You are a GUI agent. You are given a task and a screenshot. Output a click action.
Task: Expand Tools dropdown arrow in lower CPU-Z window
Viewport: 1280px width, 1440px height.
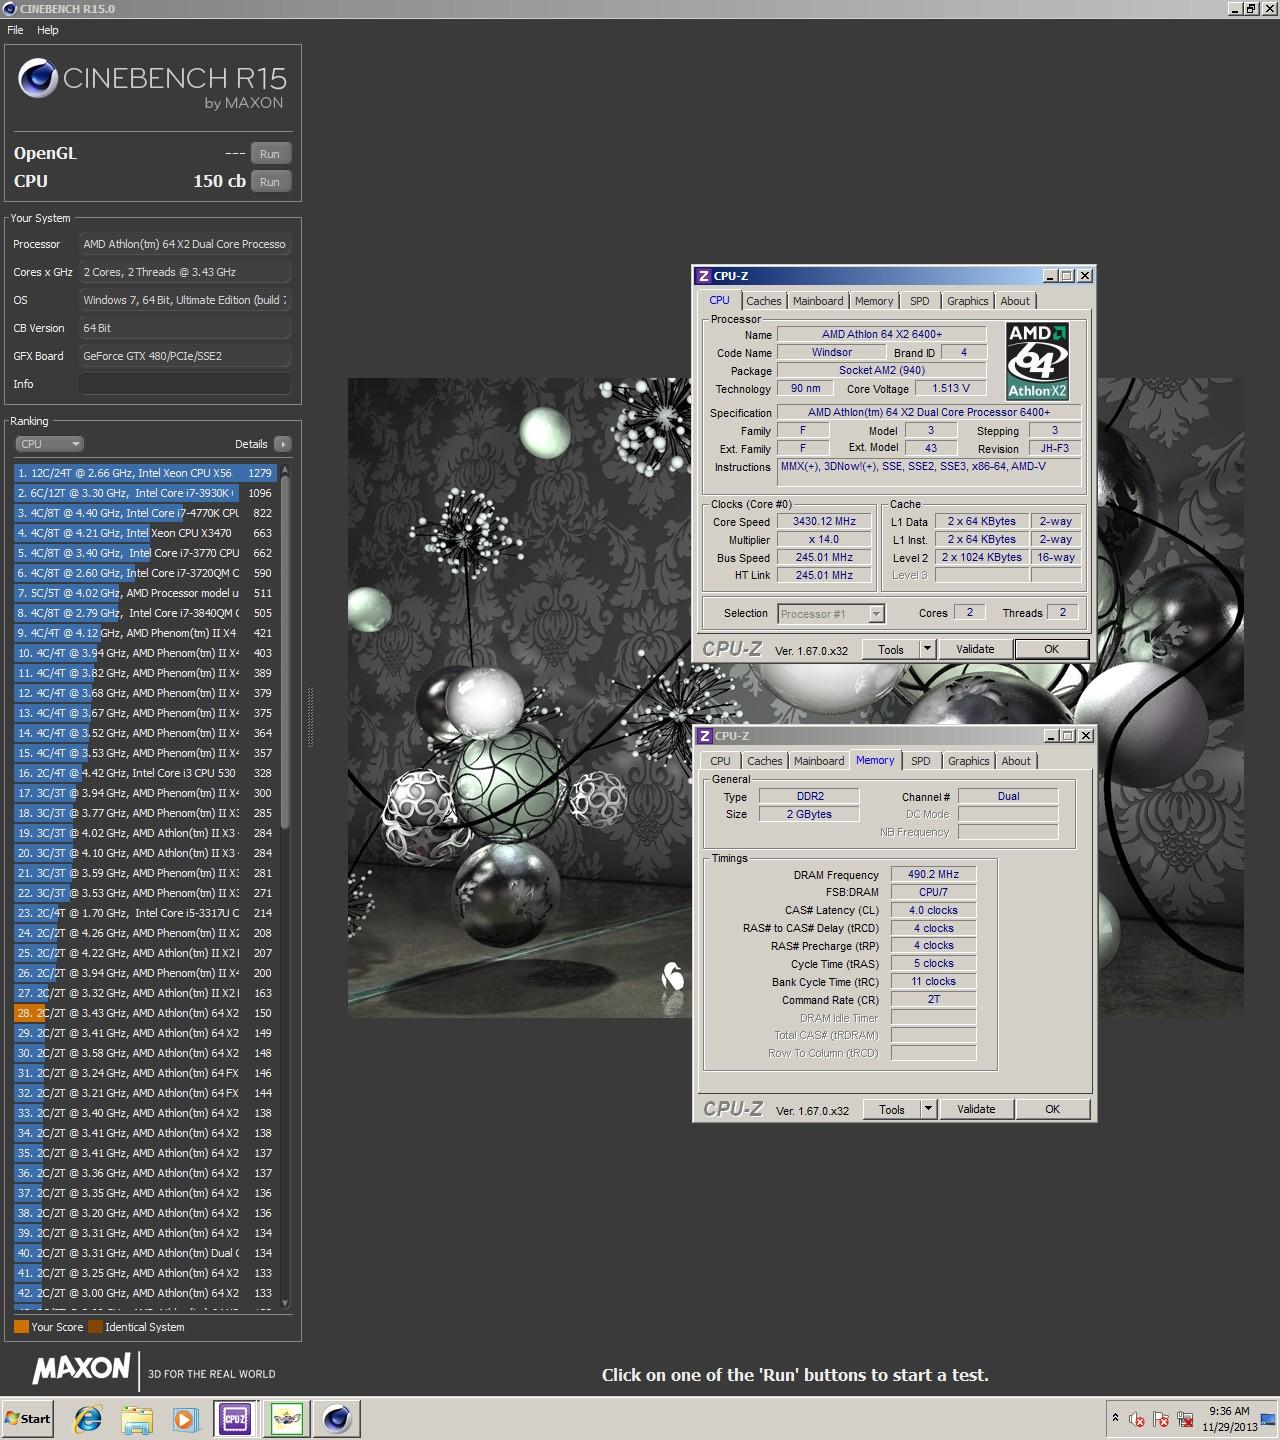click(928, 1110)
